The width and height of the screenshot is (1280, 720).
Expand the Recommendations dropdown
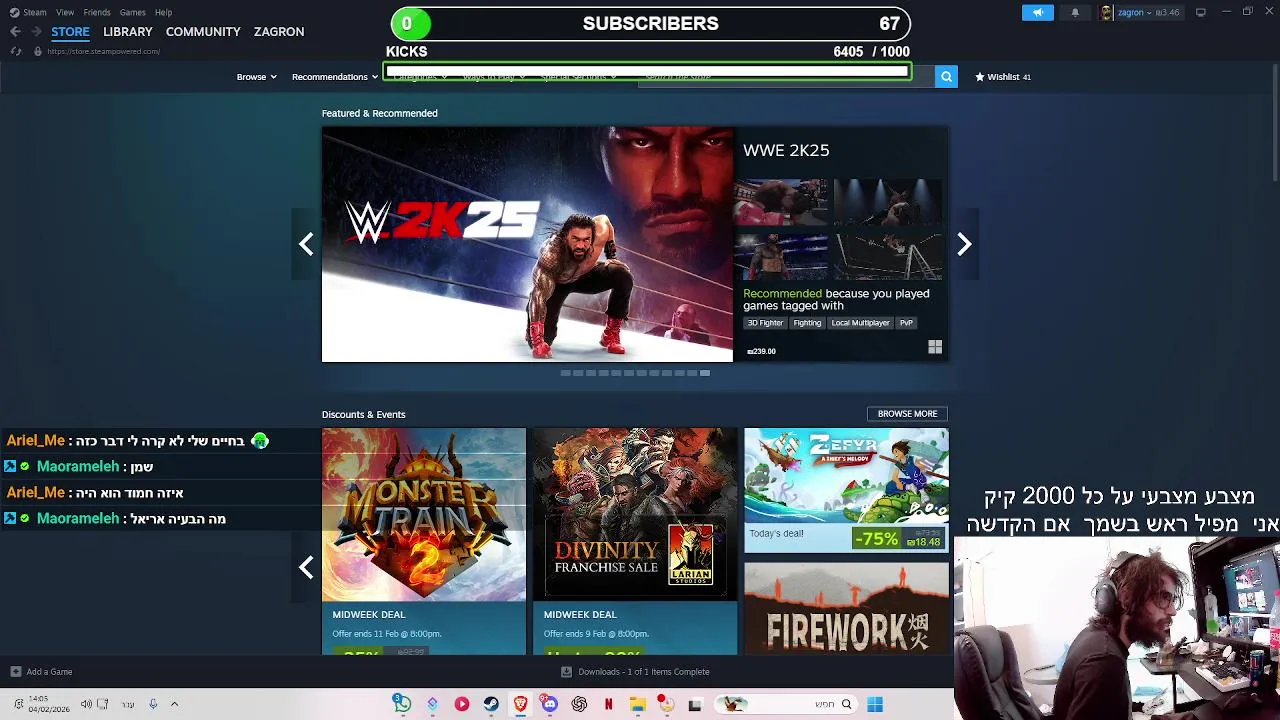pos(335,77)
